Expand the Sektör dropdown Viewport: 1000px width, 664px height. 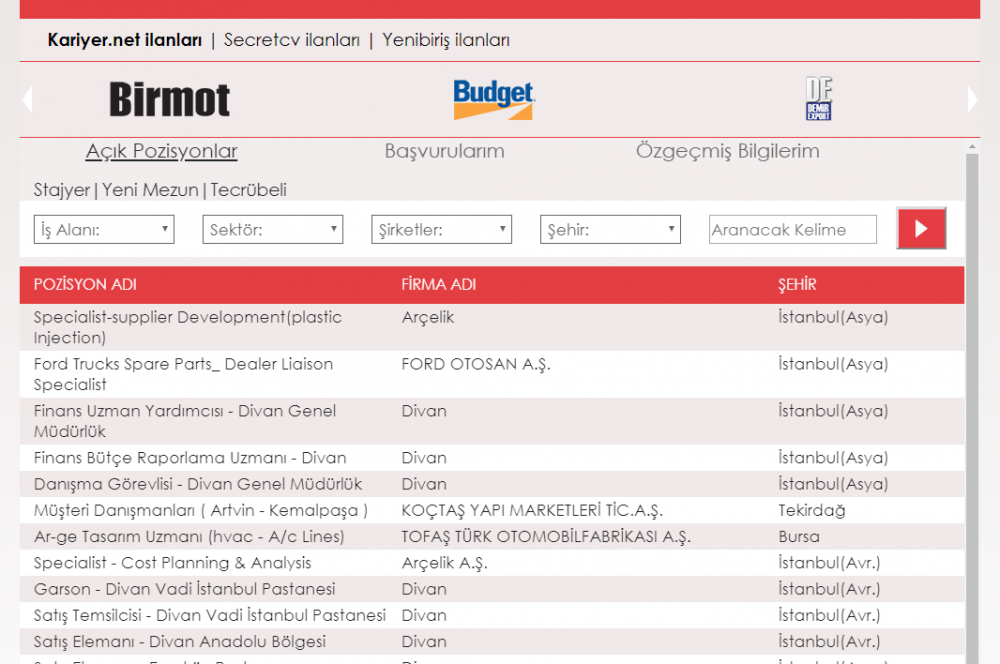(x=272, y=228)
